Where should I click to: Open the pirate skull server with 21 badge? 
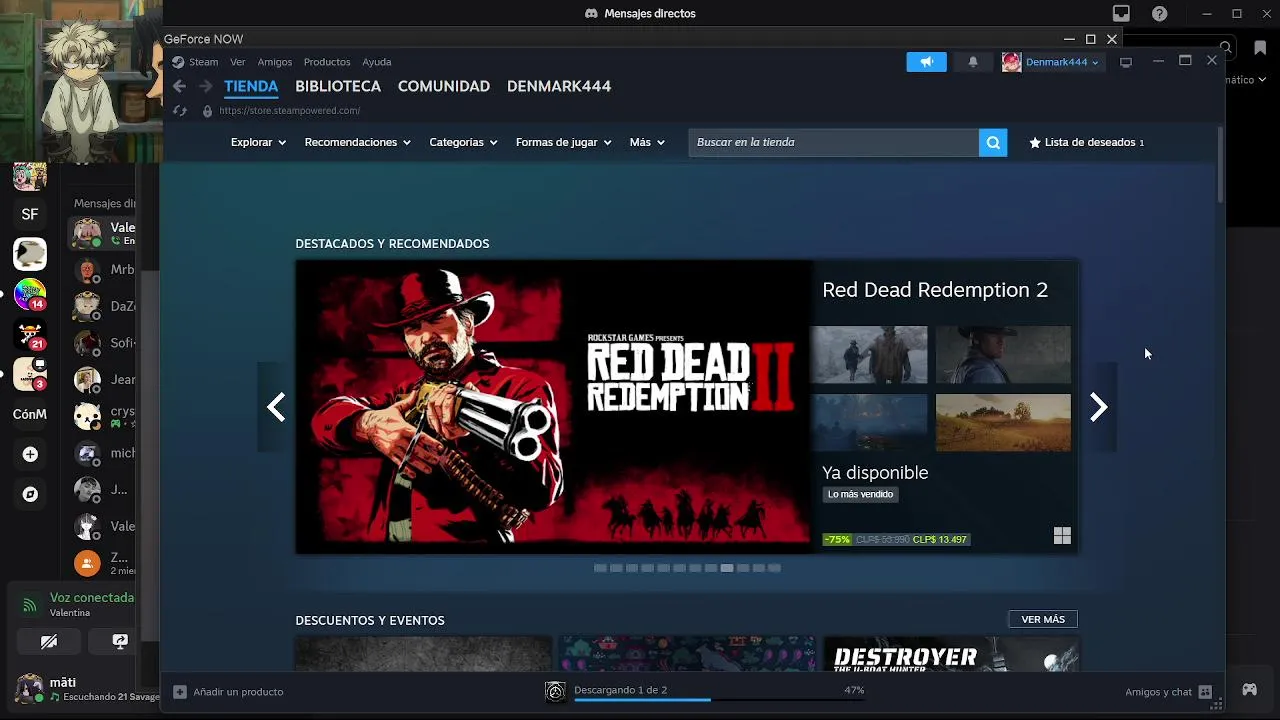click(30, 334)
